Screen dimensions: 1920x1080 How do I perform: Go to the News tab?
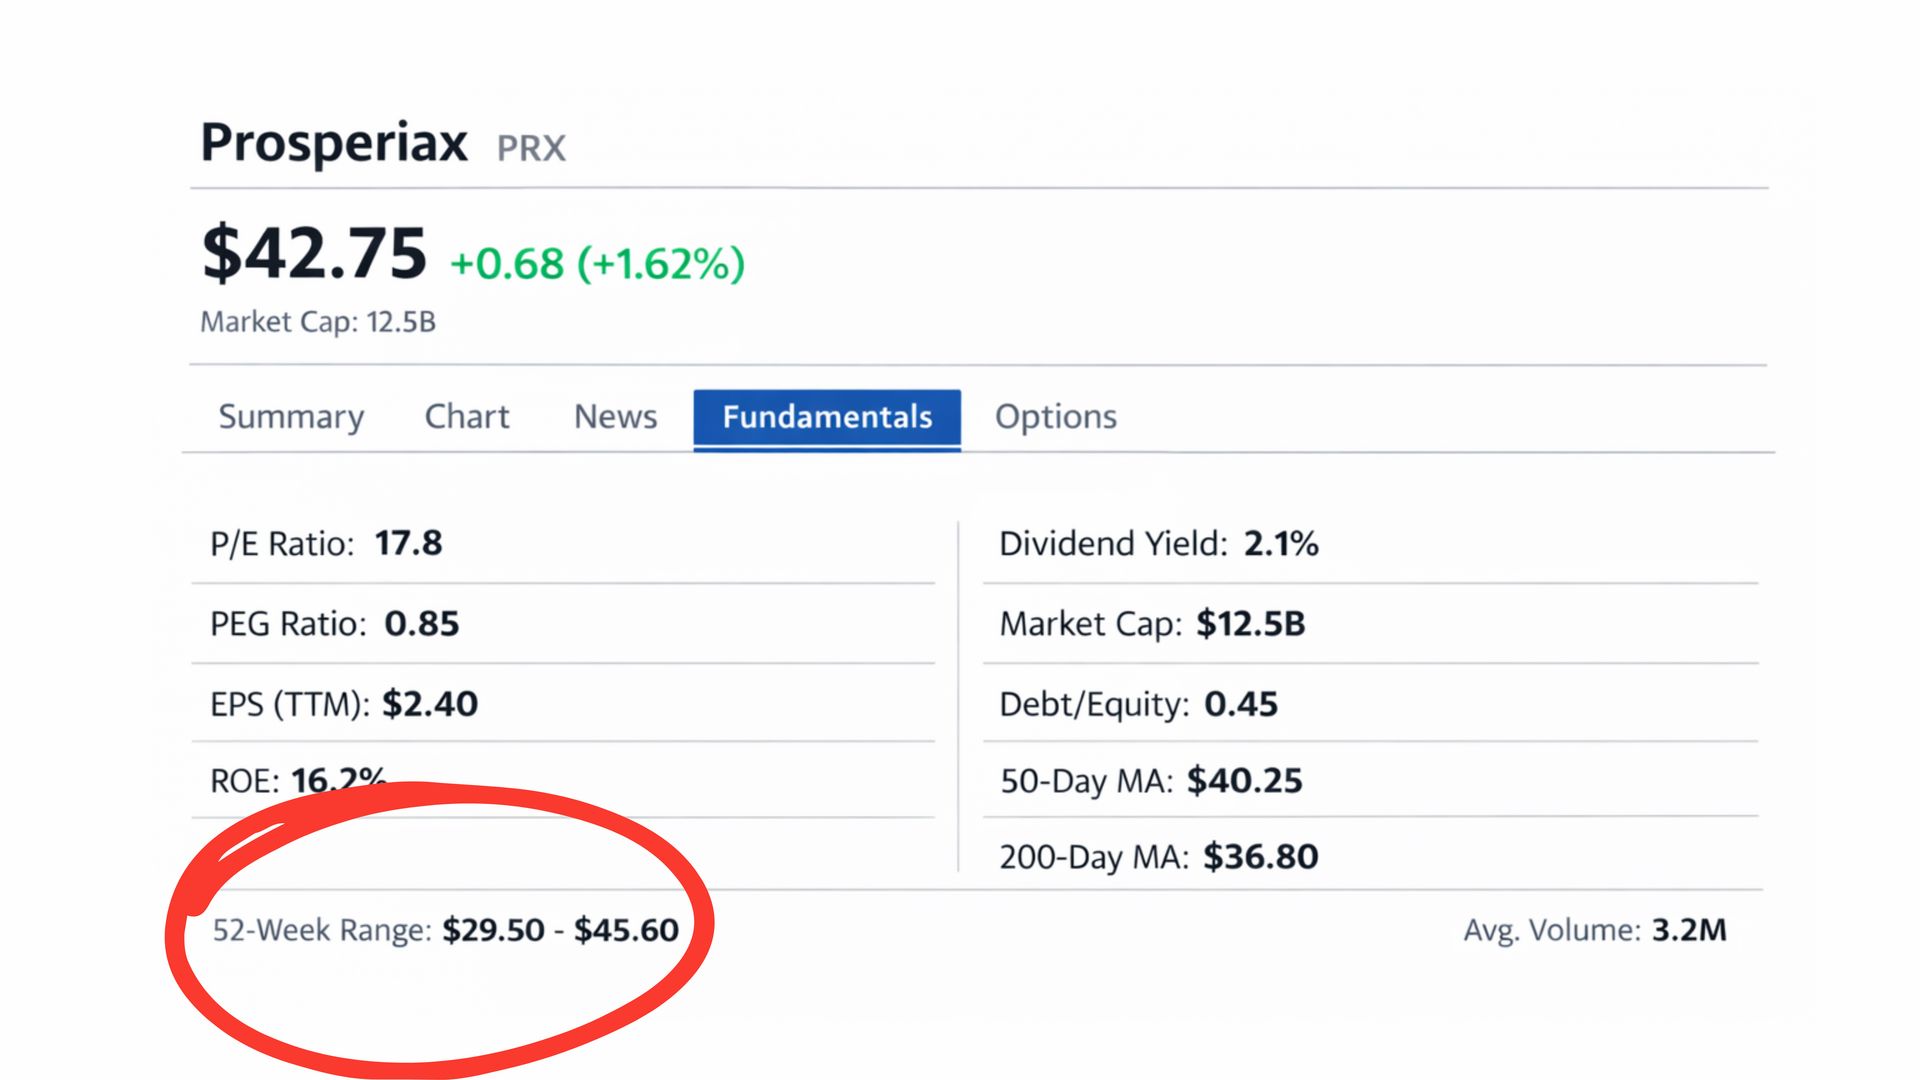(615, 416)
